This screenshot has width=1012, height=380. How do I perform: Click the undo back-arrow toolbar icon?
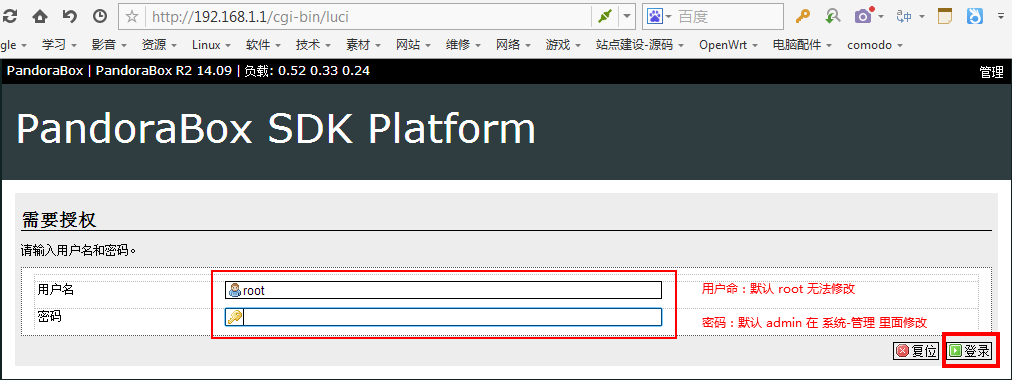(70, 16)
